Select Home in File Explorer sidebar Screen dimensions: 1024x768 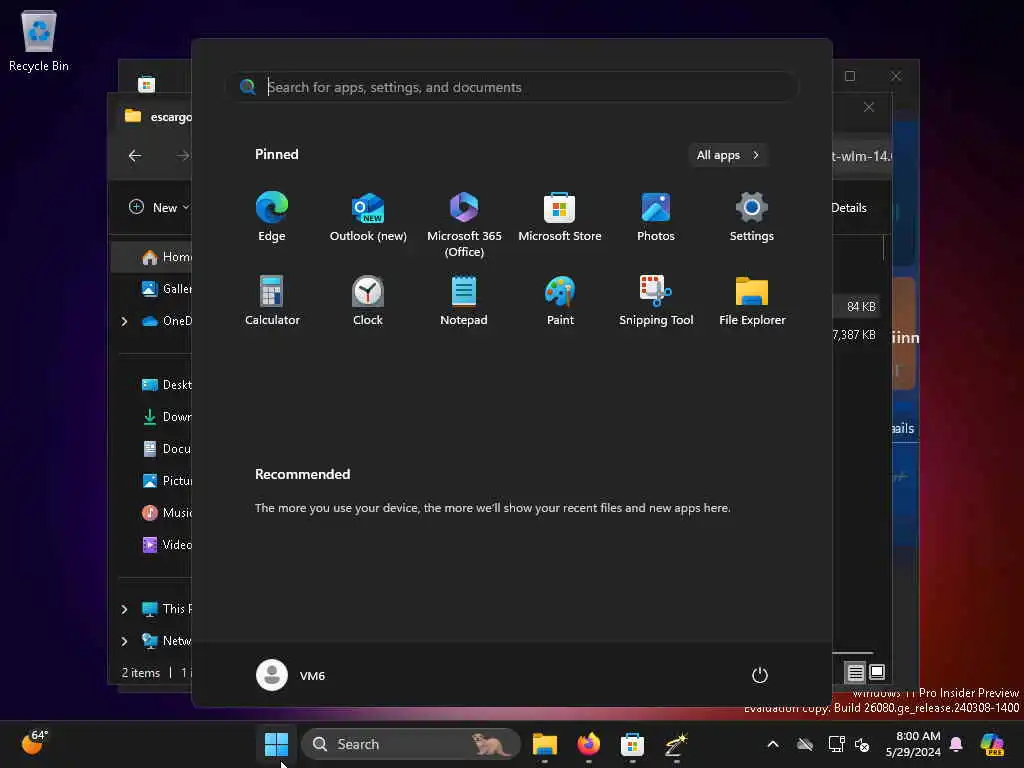point(152,257)
